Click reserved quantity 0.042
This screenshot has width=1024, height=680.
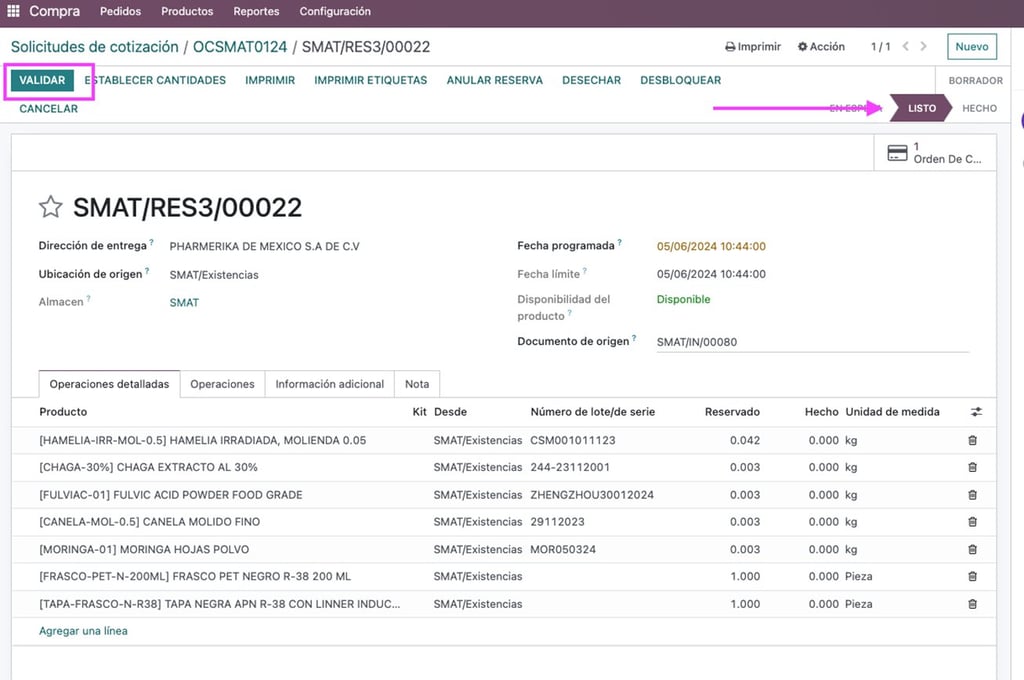tap(745, 440)
